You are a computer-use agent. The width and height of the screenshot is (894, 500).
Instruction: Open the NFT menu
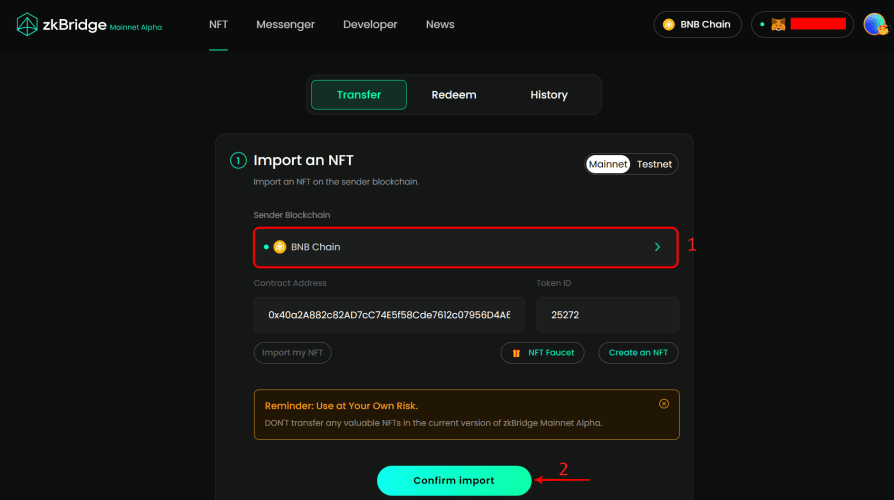(218, 25)
